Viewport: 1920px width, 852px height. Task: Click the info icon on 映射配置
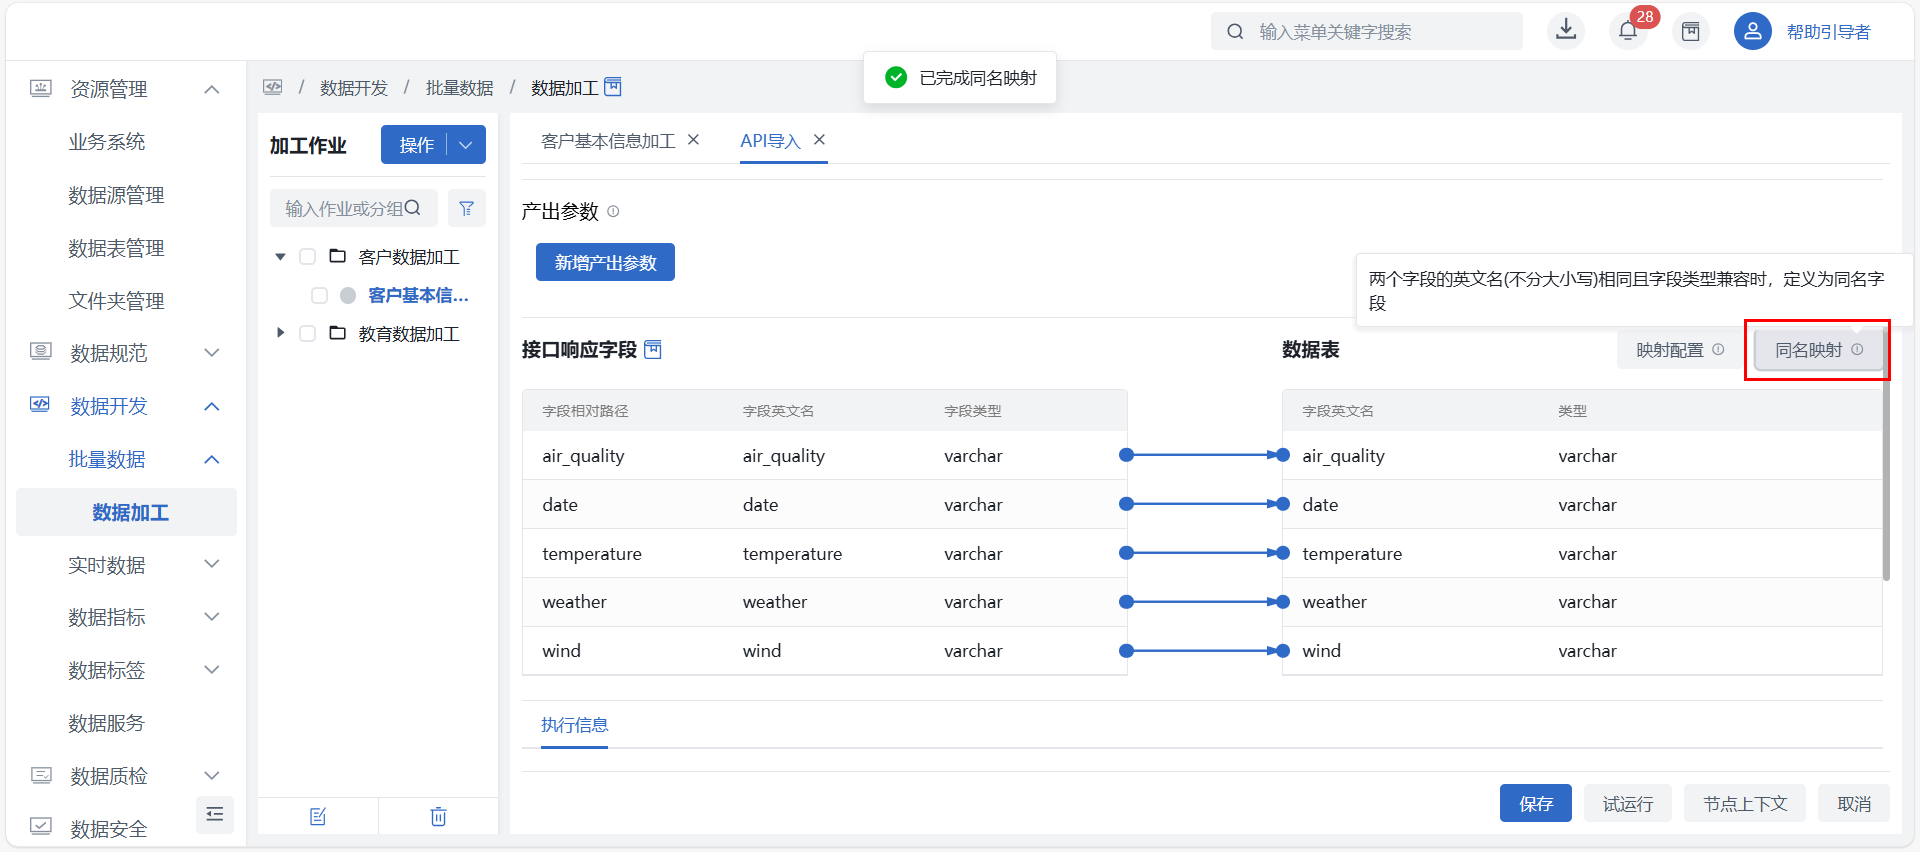pos(1718,349)
